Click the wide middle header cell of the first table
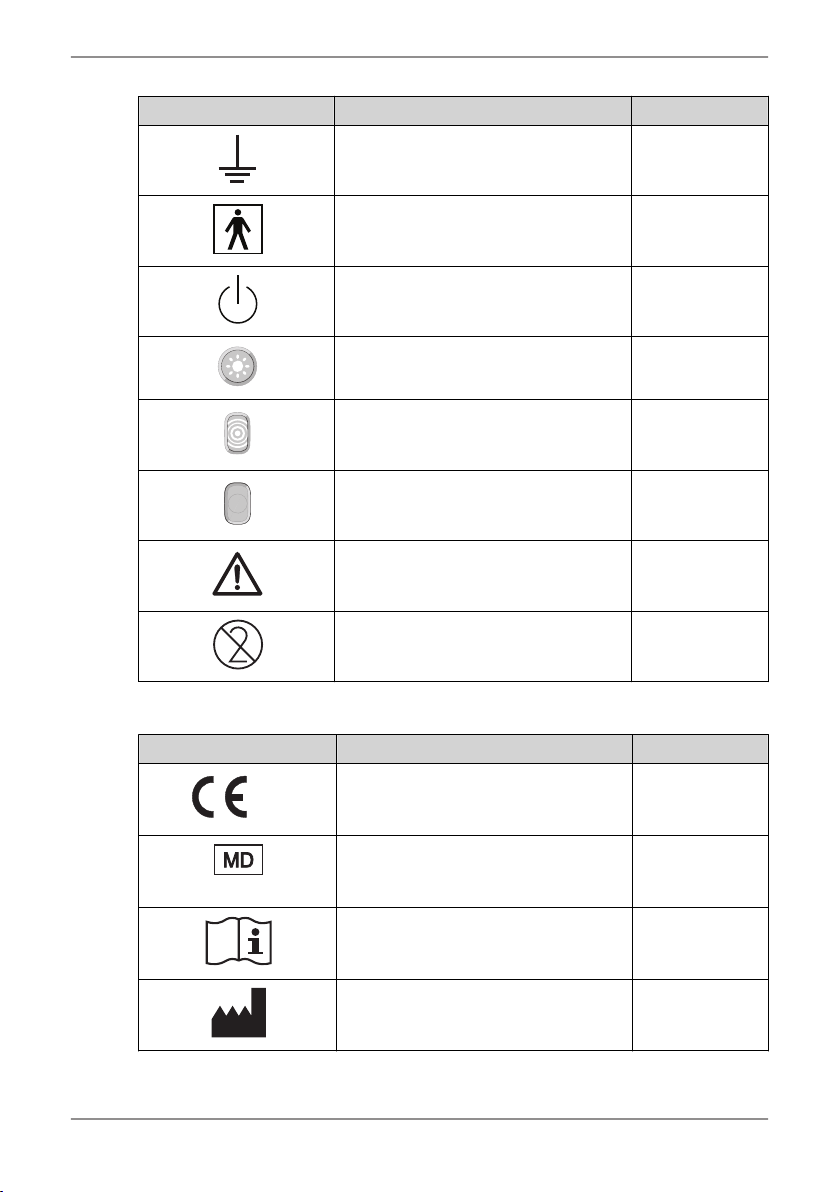The image size is (840, 1192). pyautogui.click(x=483, y=111)
